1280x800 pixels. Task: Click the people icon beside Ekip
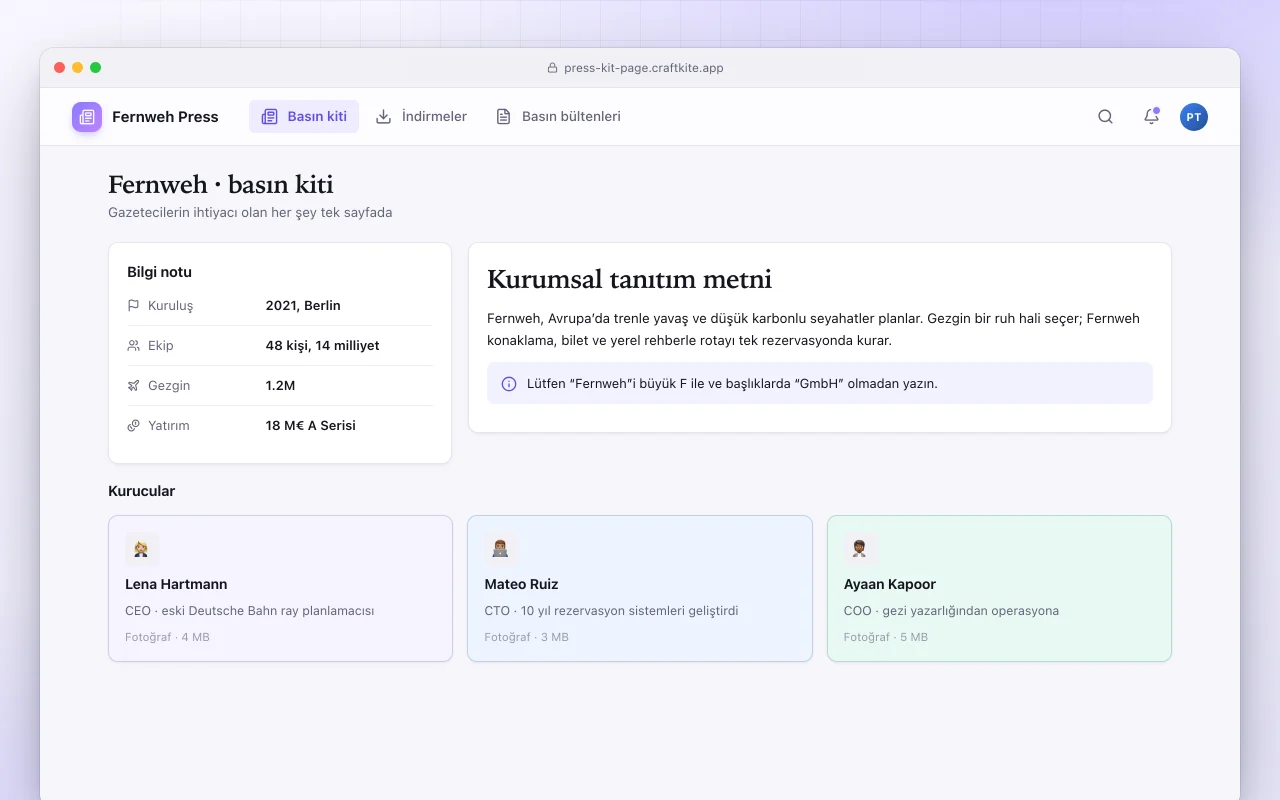134,346
